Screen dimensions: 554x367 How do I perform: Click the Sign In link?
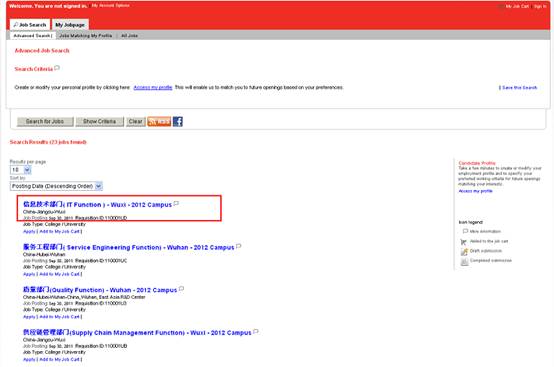pos(540,6)
